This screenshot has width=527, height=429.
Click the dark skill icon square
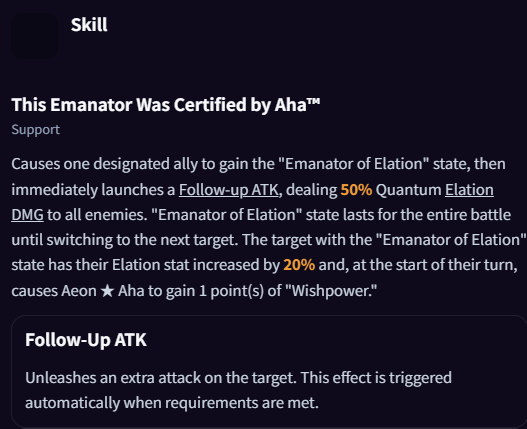click(x=34, y=36)
